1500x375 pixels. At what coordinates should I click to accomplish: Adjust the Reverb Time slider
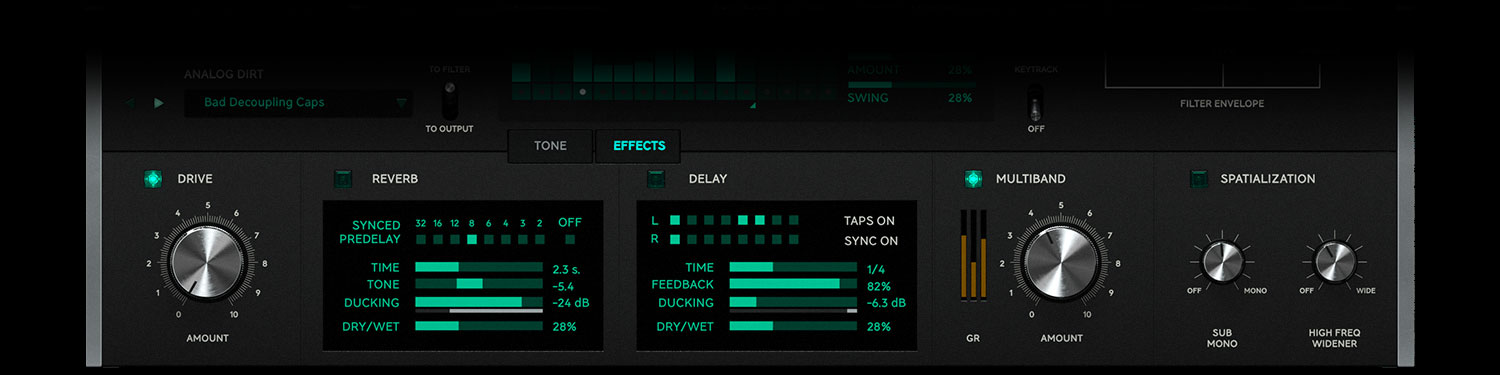coord(479,267)
